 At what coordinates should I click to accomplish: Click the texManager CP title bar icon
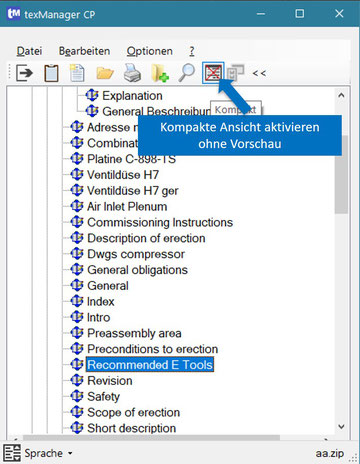(14, 14)
